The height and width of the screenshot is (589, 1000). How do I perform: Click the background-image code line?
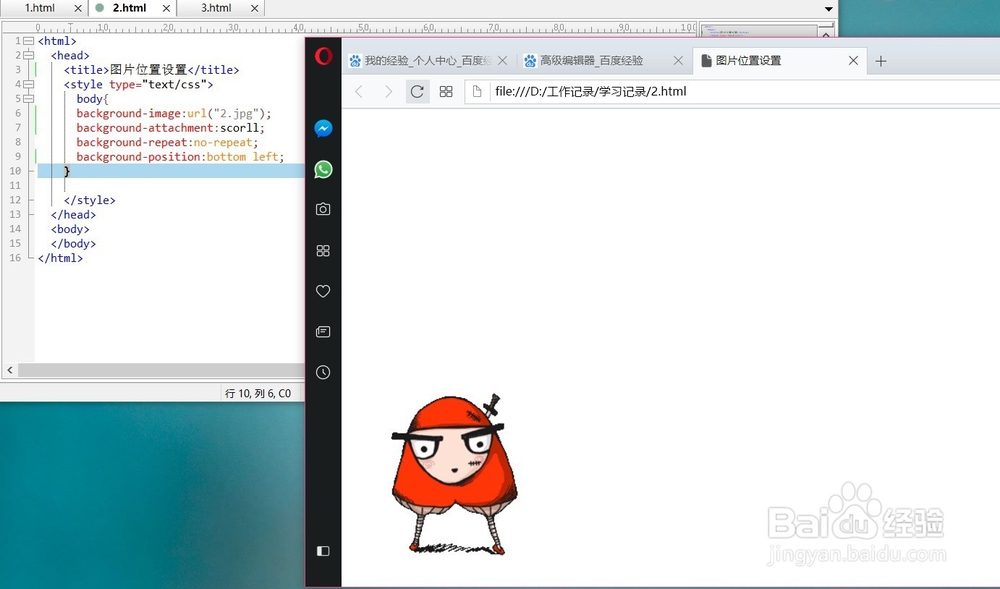[173, 113]
